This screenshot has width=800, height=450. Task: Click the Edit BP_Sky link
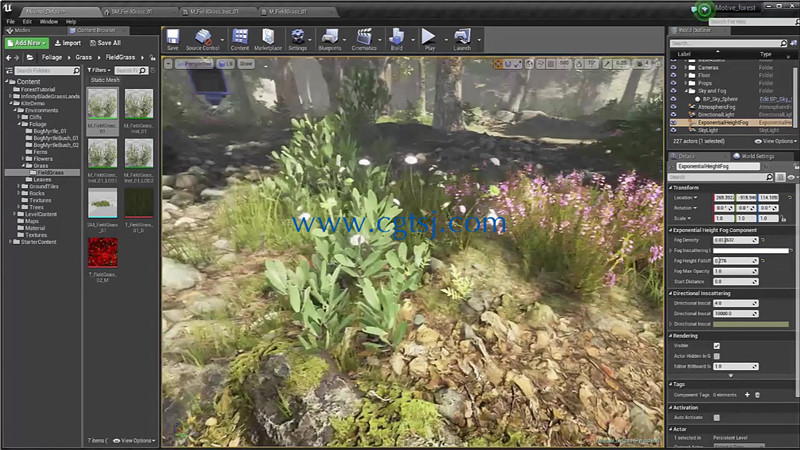(x=776, y=99)
